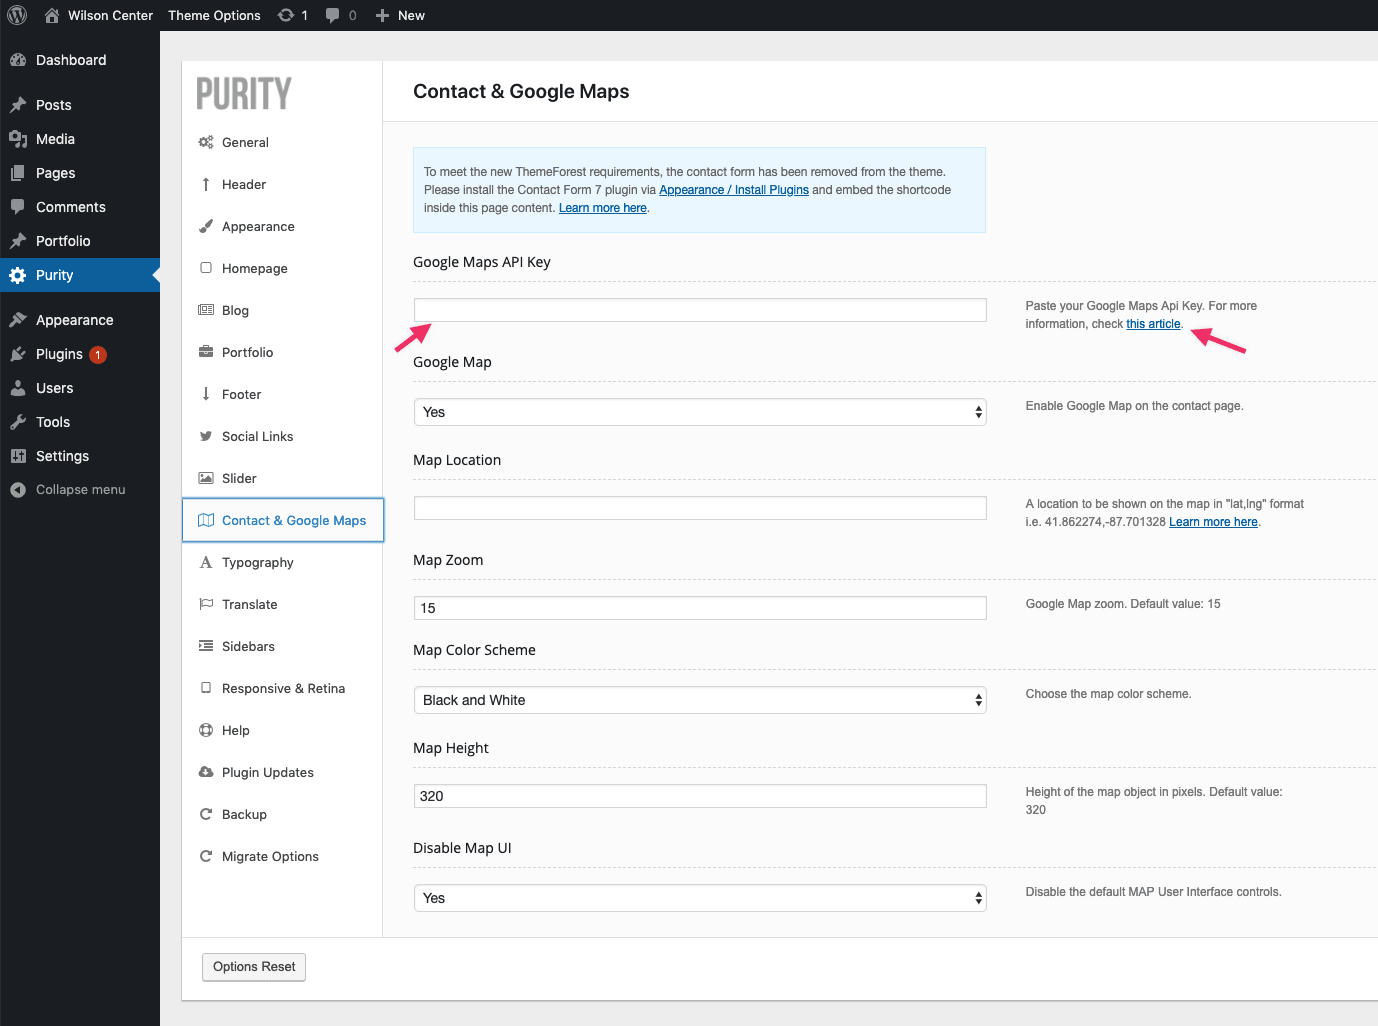Open the Migrate Options tab

point(283,856)
